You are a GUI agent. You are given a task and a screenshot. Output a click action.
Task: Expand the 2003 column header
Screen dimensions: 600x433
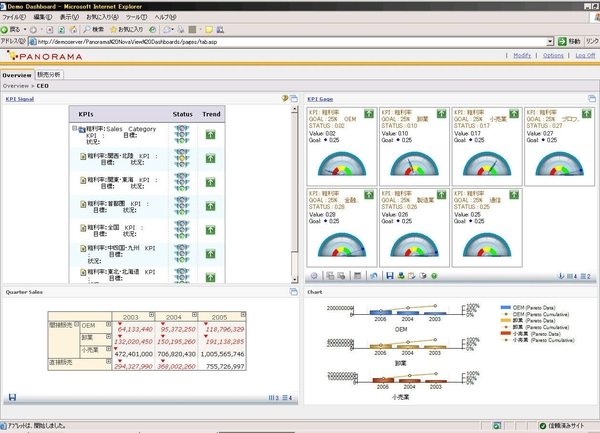click(x=152, y=315)
